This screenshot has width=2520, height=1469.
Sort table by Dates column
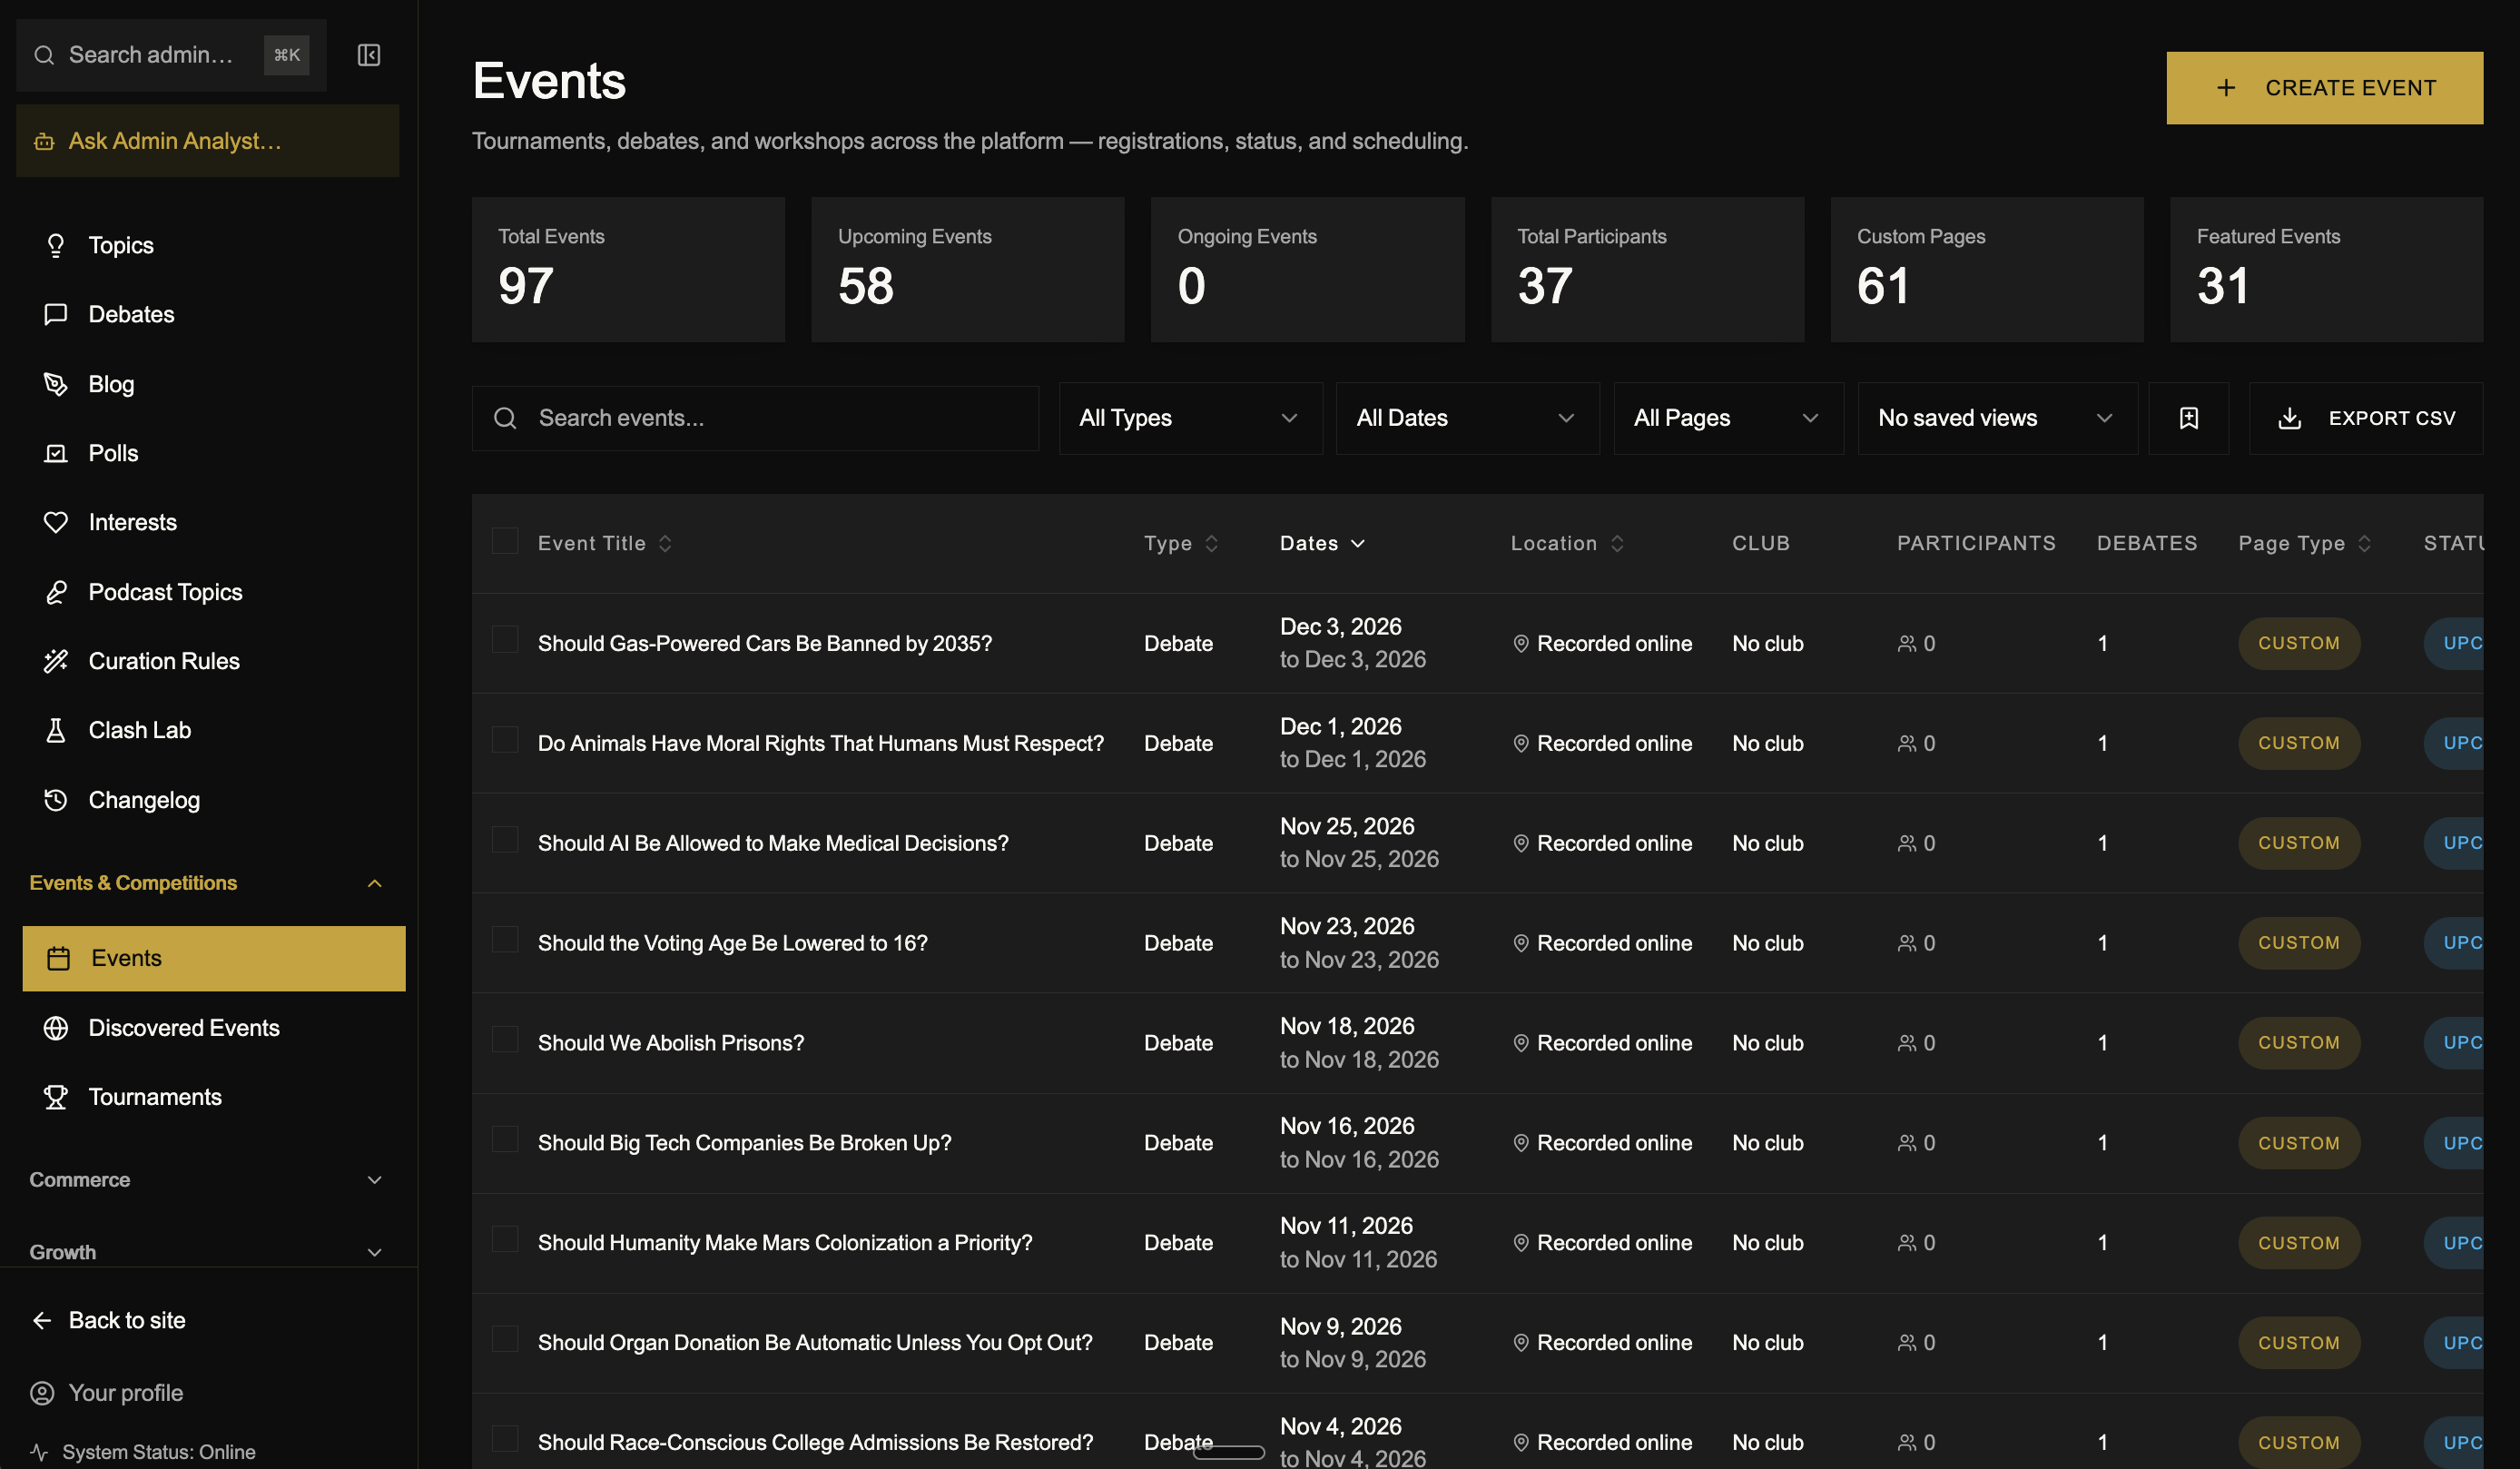pyautogui.click(x=1322, y=543)
